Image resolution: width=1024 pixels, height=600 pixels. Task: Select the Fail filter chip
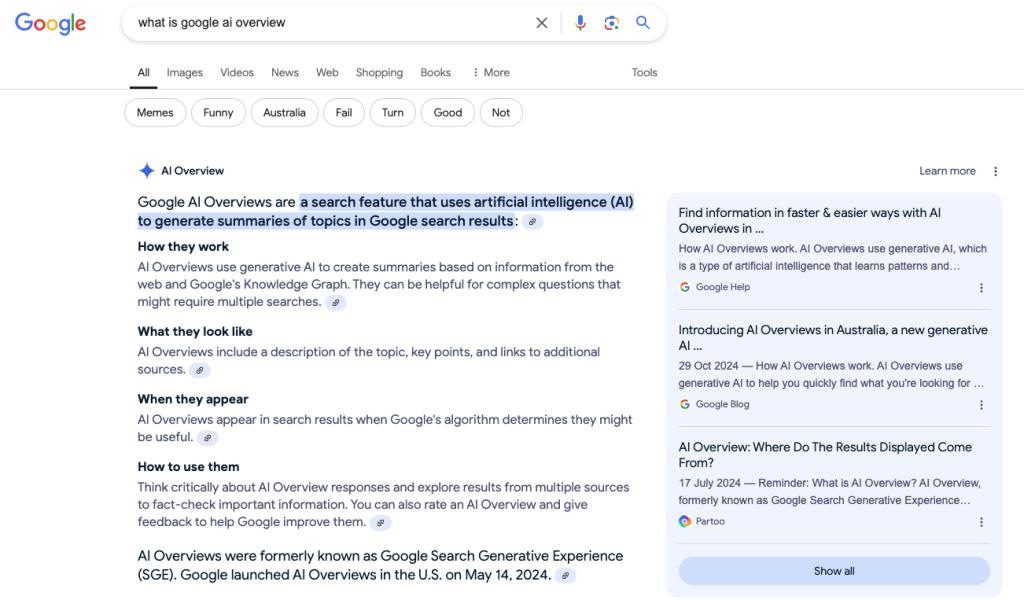[x=344, y=112]
